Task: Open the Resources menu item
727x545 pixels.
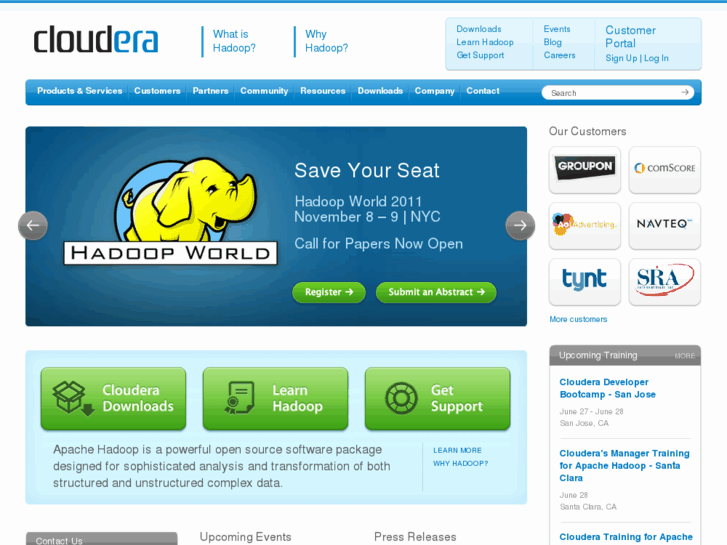Action: pyautogui.click(x=323, y=91)
